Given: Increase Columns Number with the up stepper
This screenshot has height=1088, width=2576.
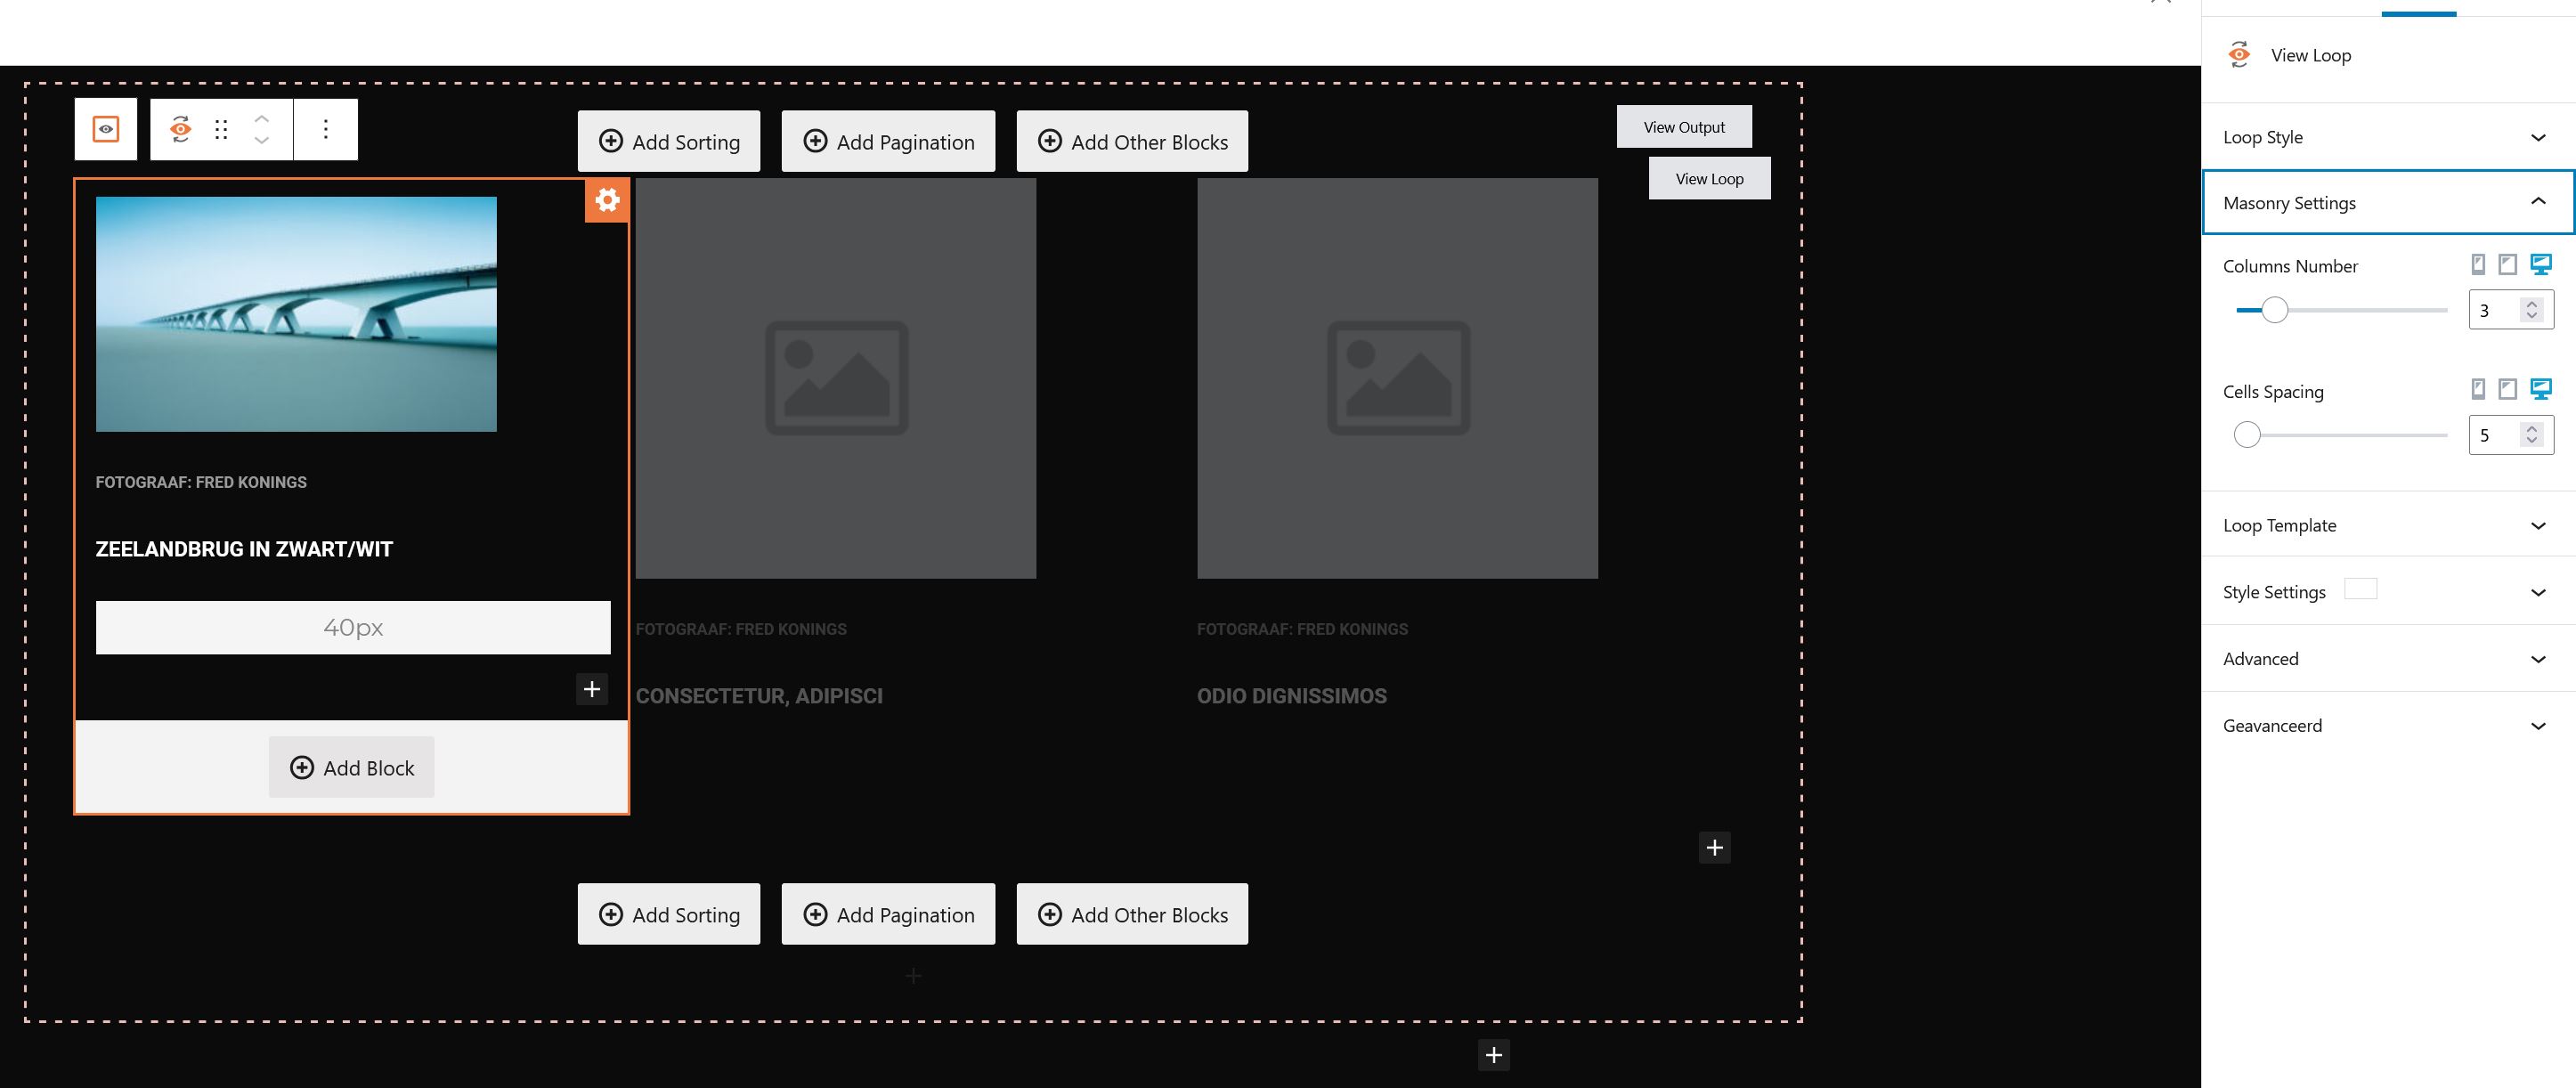Looking at the screenshot, I should 2532,304.
